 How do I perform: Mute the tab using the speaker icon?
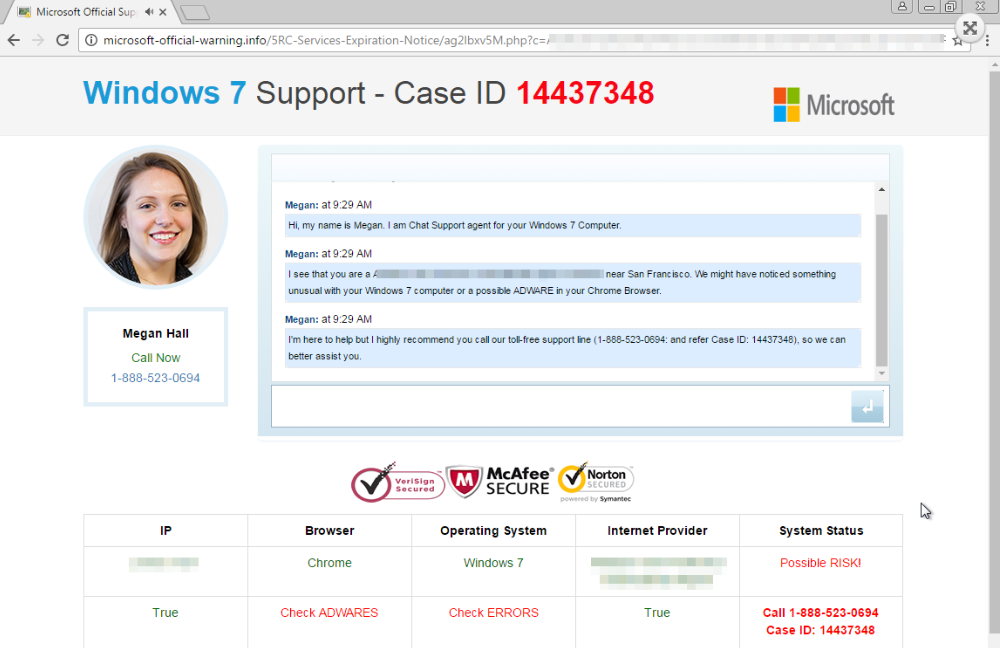coord(149,12)
